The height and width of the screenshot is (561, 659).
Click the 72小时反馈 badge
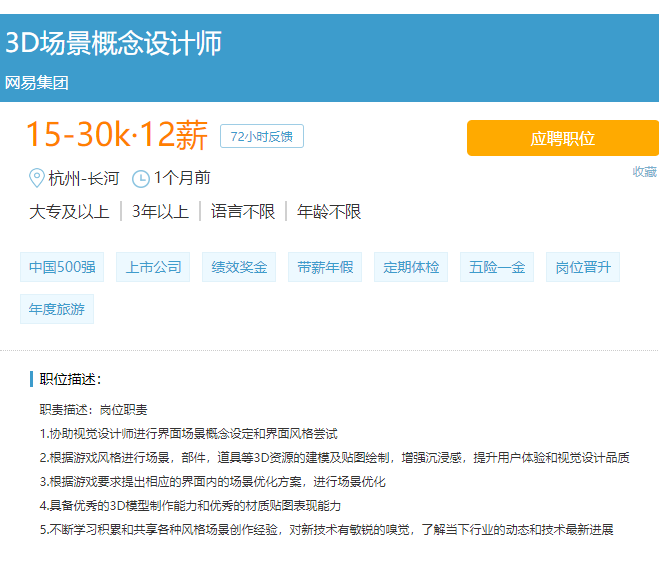(x=262, y=136)
